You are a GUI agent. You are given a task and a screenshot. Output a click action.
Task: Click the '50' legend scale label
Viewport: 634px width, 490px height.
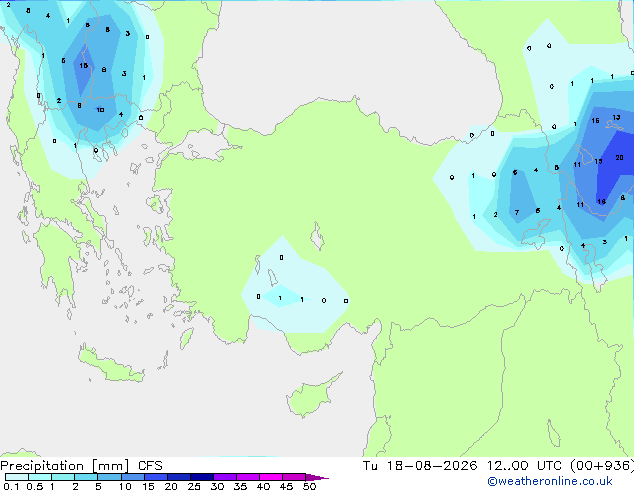point(309,486)
